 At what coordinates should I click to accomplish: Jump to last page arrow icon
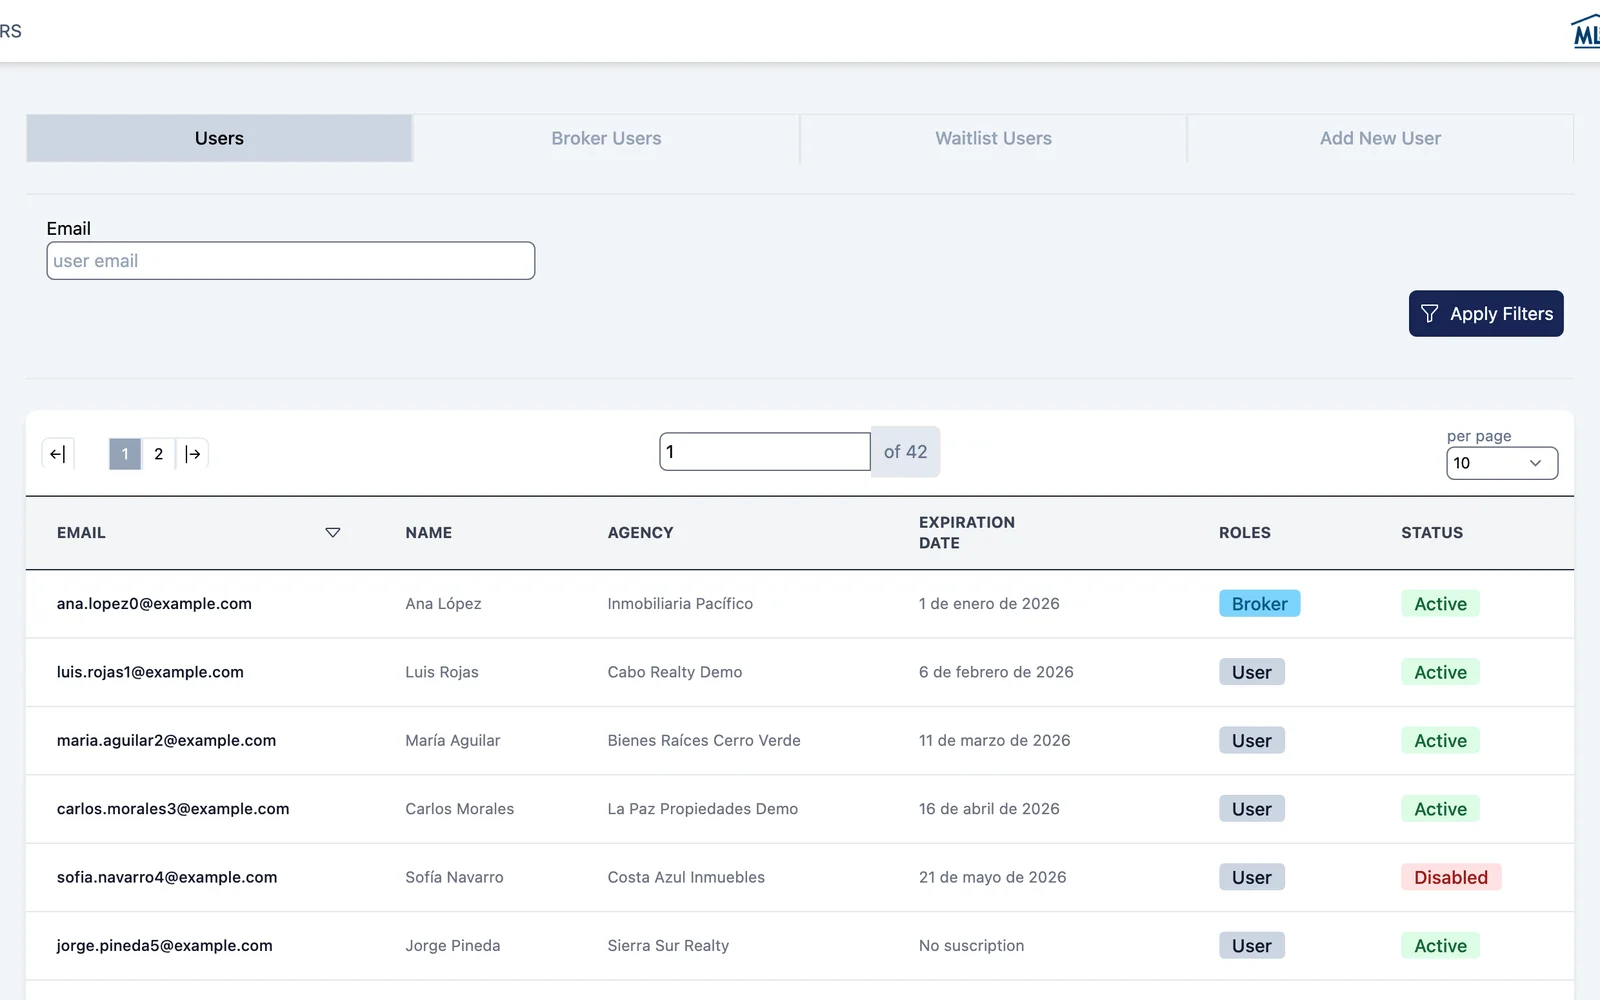click(193, 454)
